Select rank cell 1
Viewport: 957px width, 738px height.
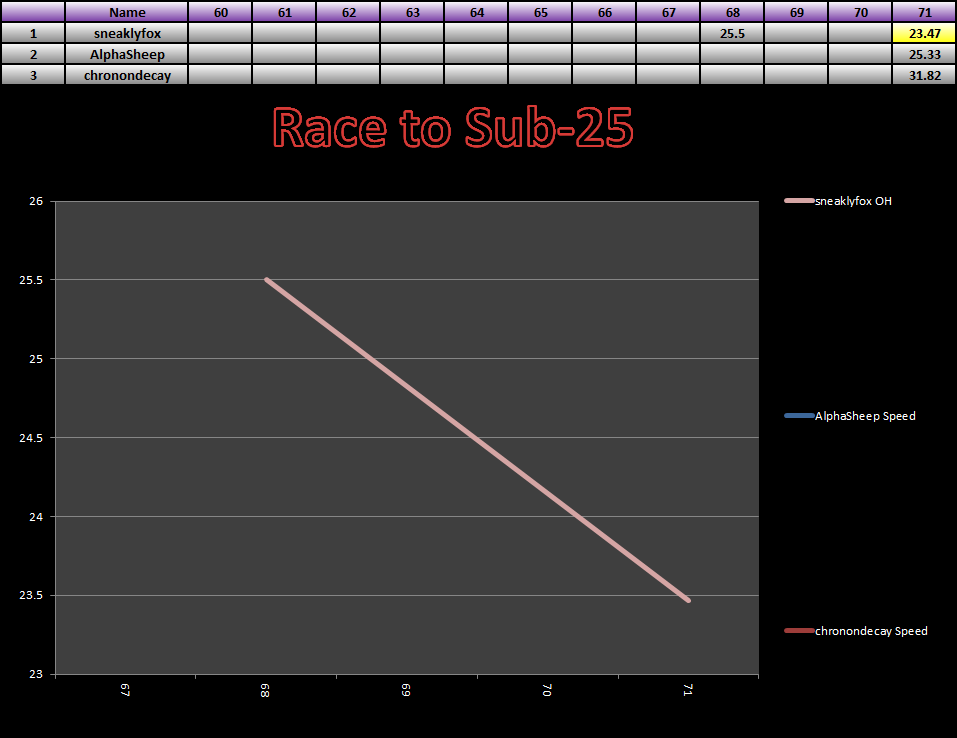33,34
